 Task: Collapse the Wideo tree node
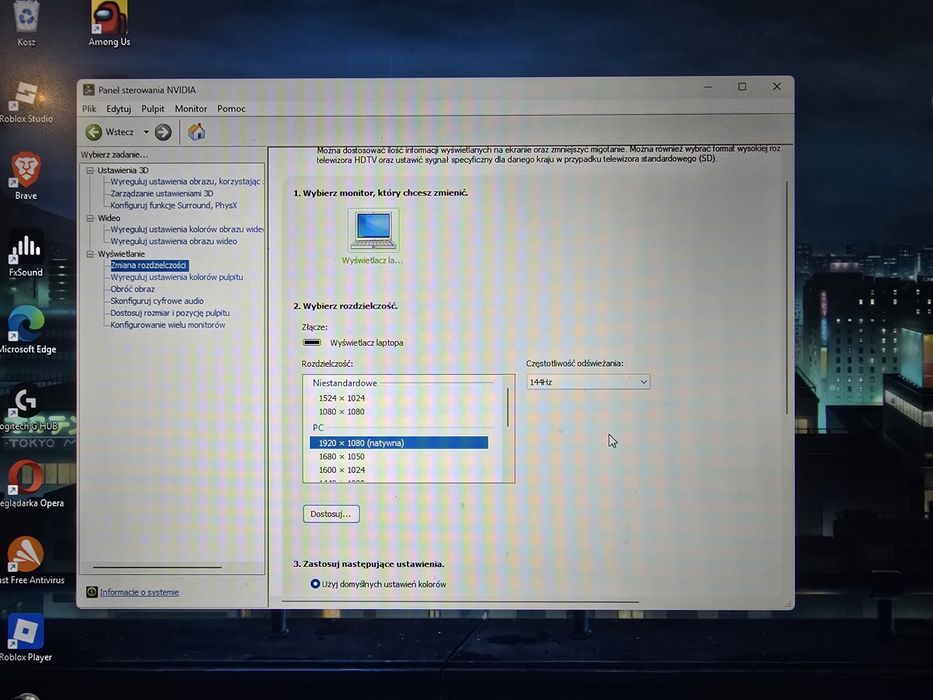pos(90,218)
